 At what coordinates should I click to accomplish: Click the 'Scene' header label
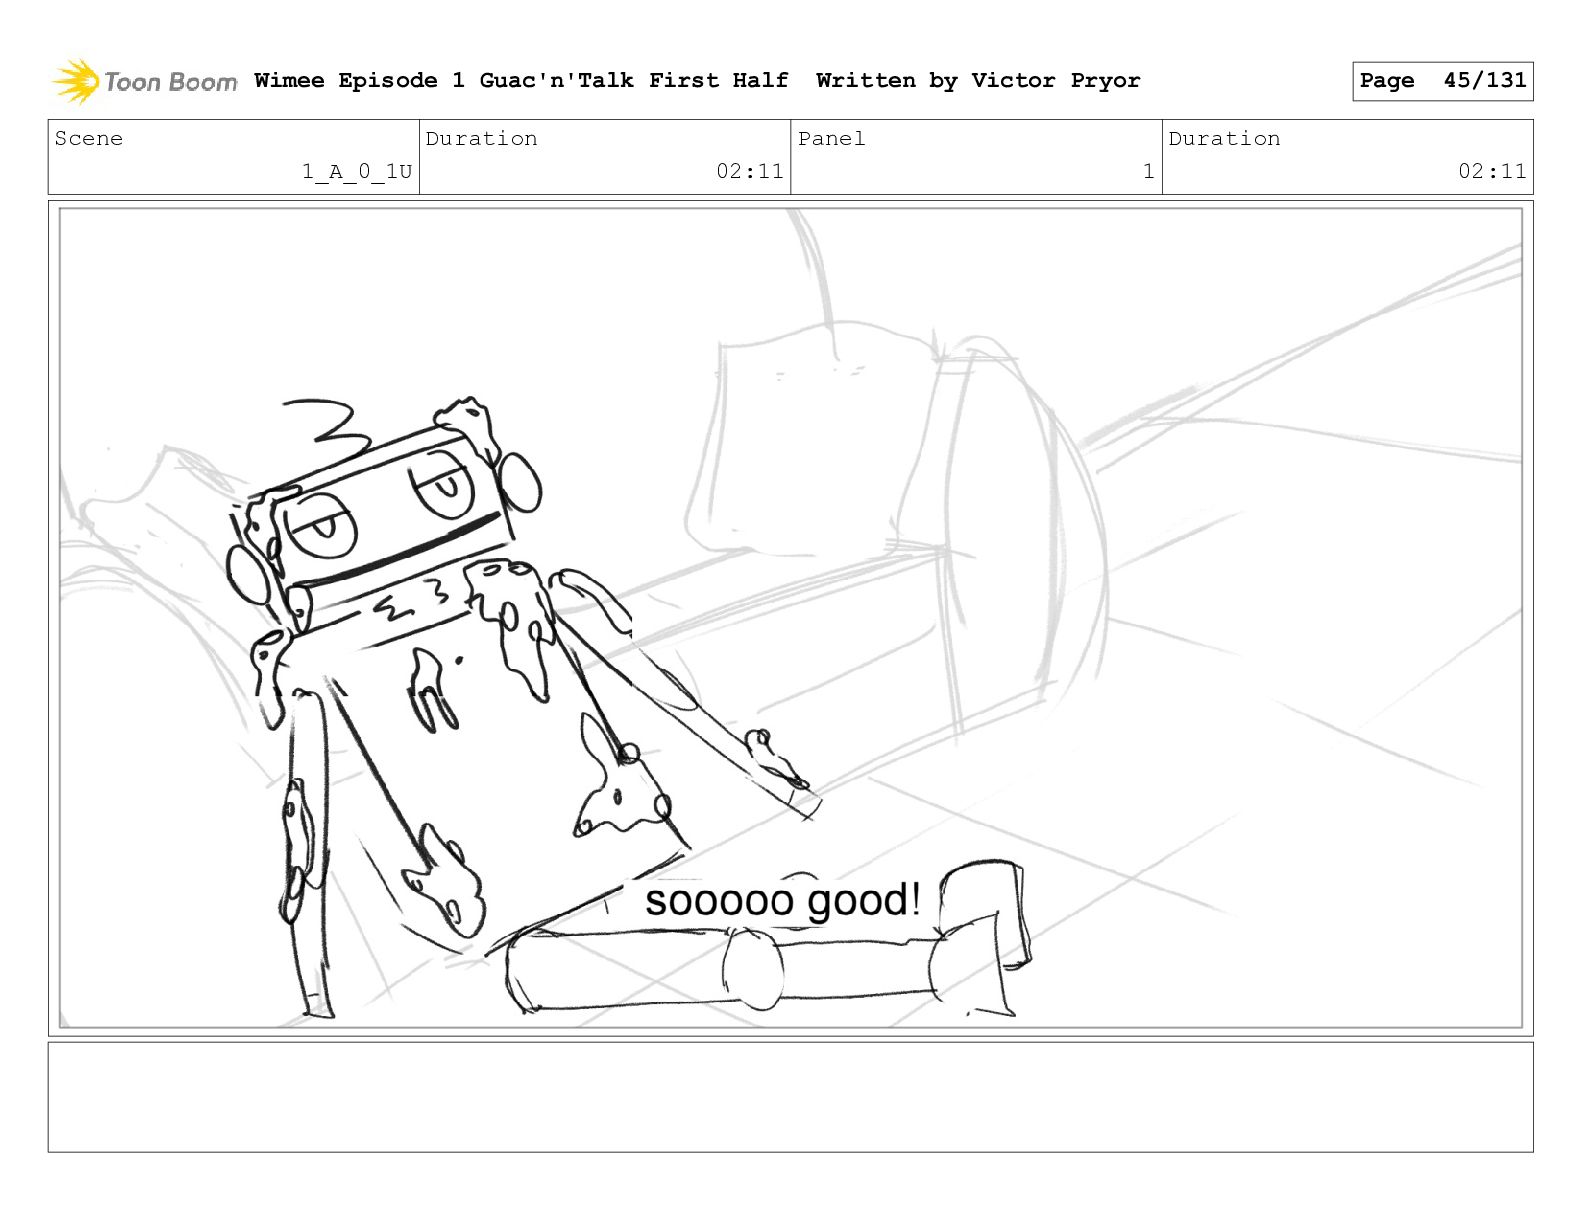pos(89,139)
